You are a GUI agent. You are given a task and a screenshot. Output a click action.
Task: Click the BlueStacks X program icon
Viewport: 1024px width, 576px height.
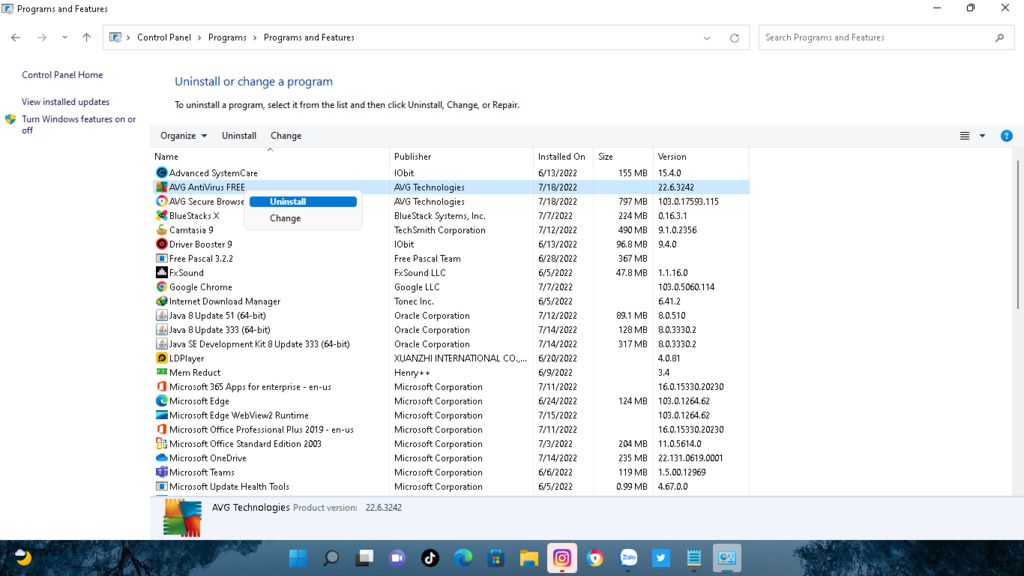tap(161, 216)
